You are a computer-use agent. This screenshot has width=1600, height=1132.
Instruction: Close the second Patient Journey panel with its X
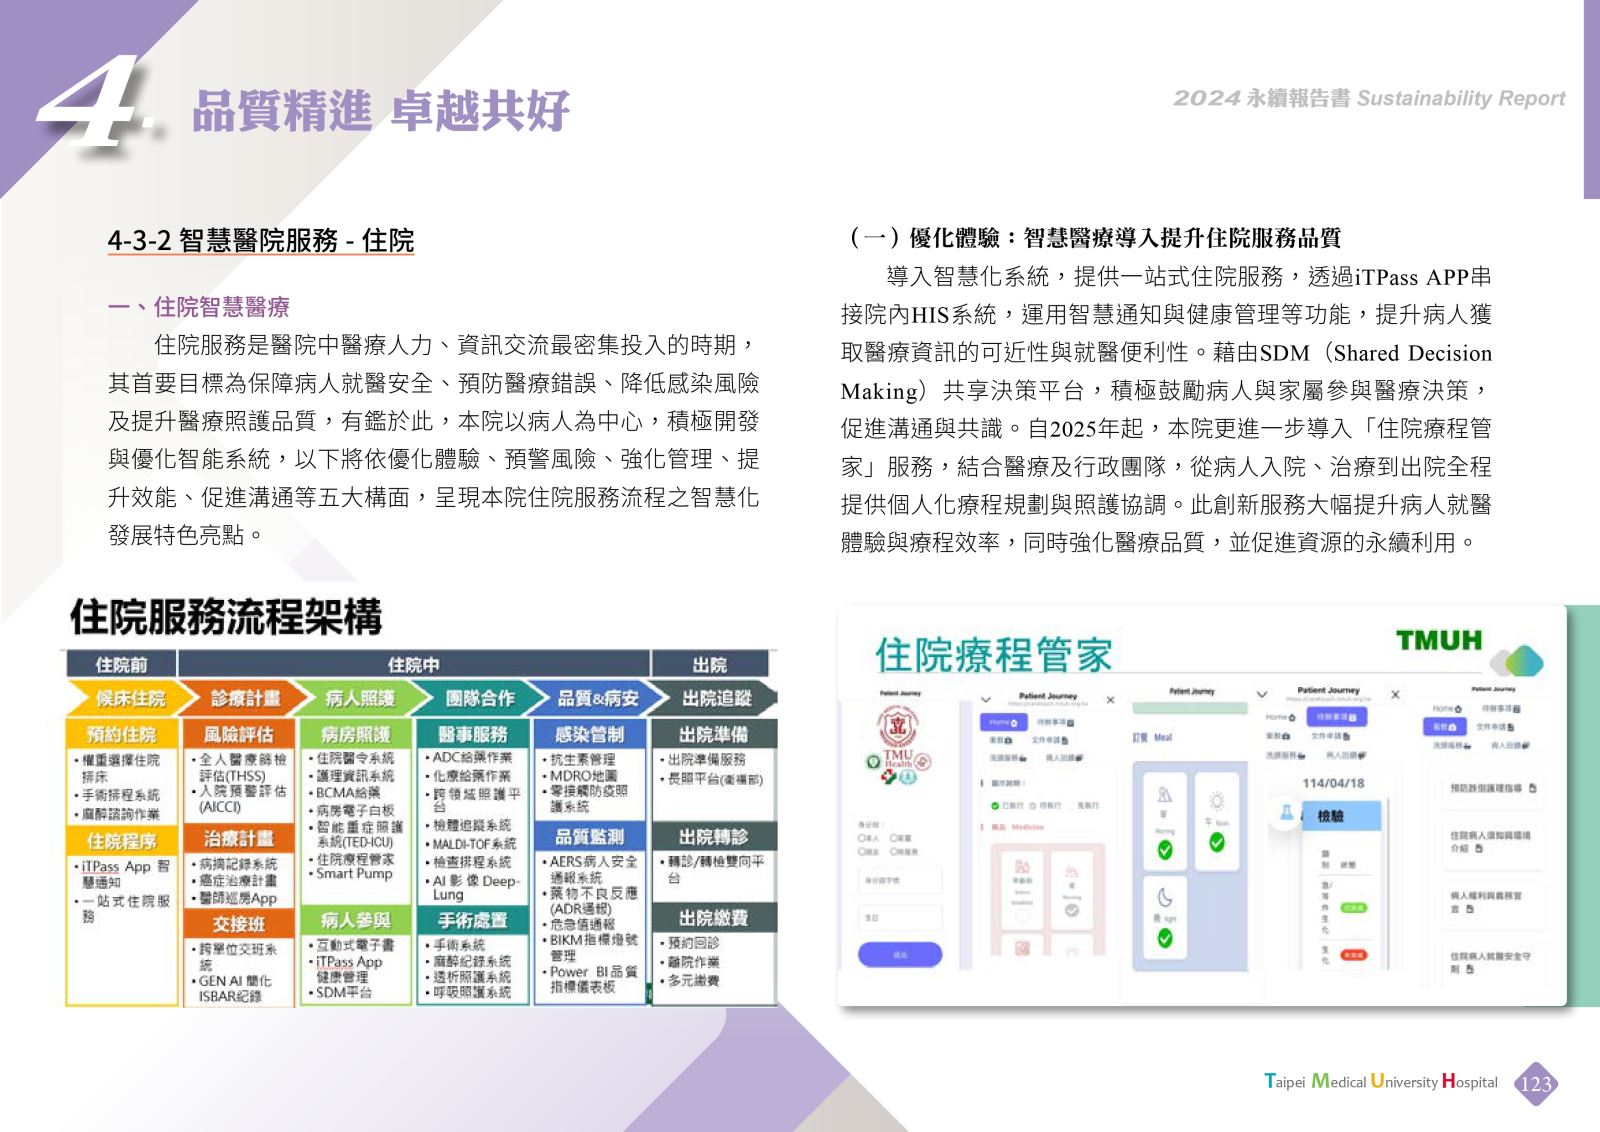coord(1110,700)
